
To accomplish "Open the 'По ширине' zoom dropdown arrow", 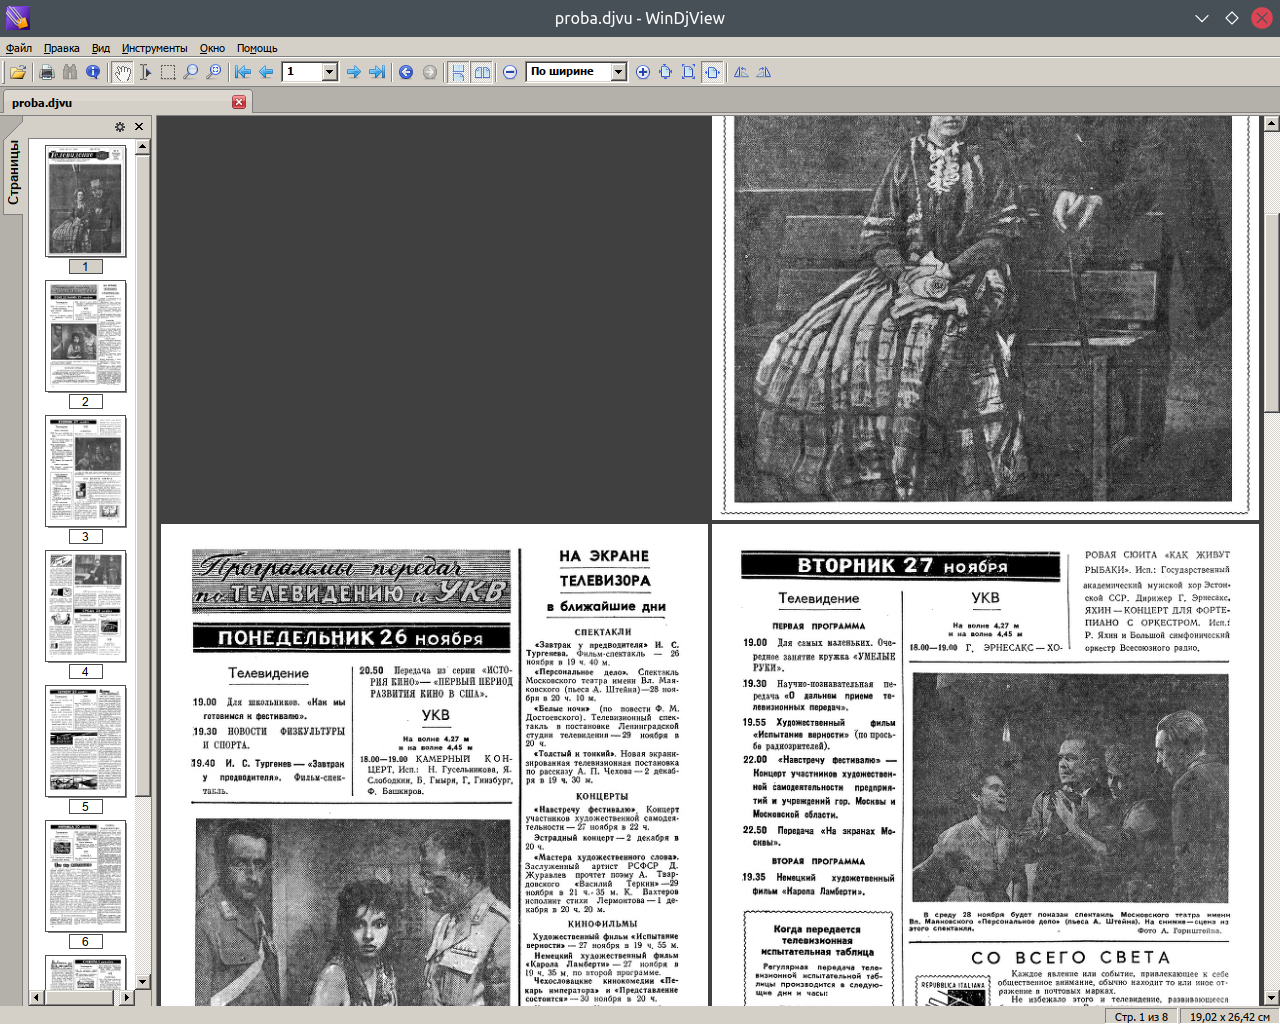I will click(618, 72).
